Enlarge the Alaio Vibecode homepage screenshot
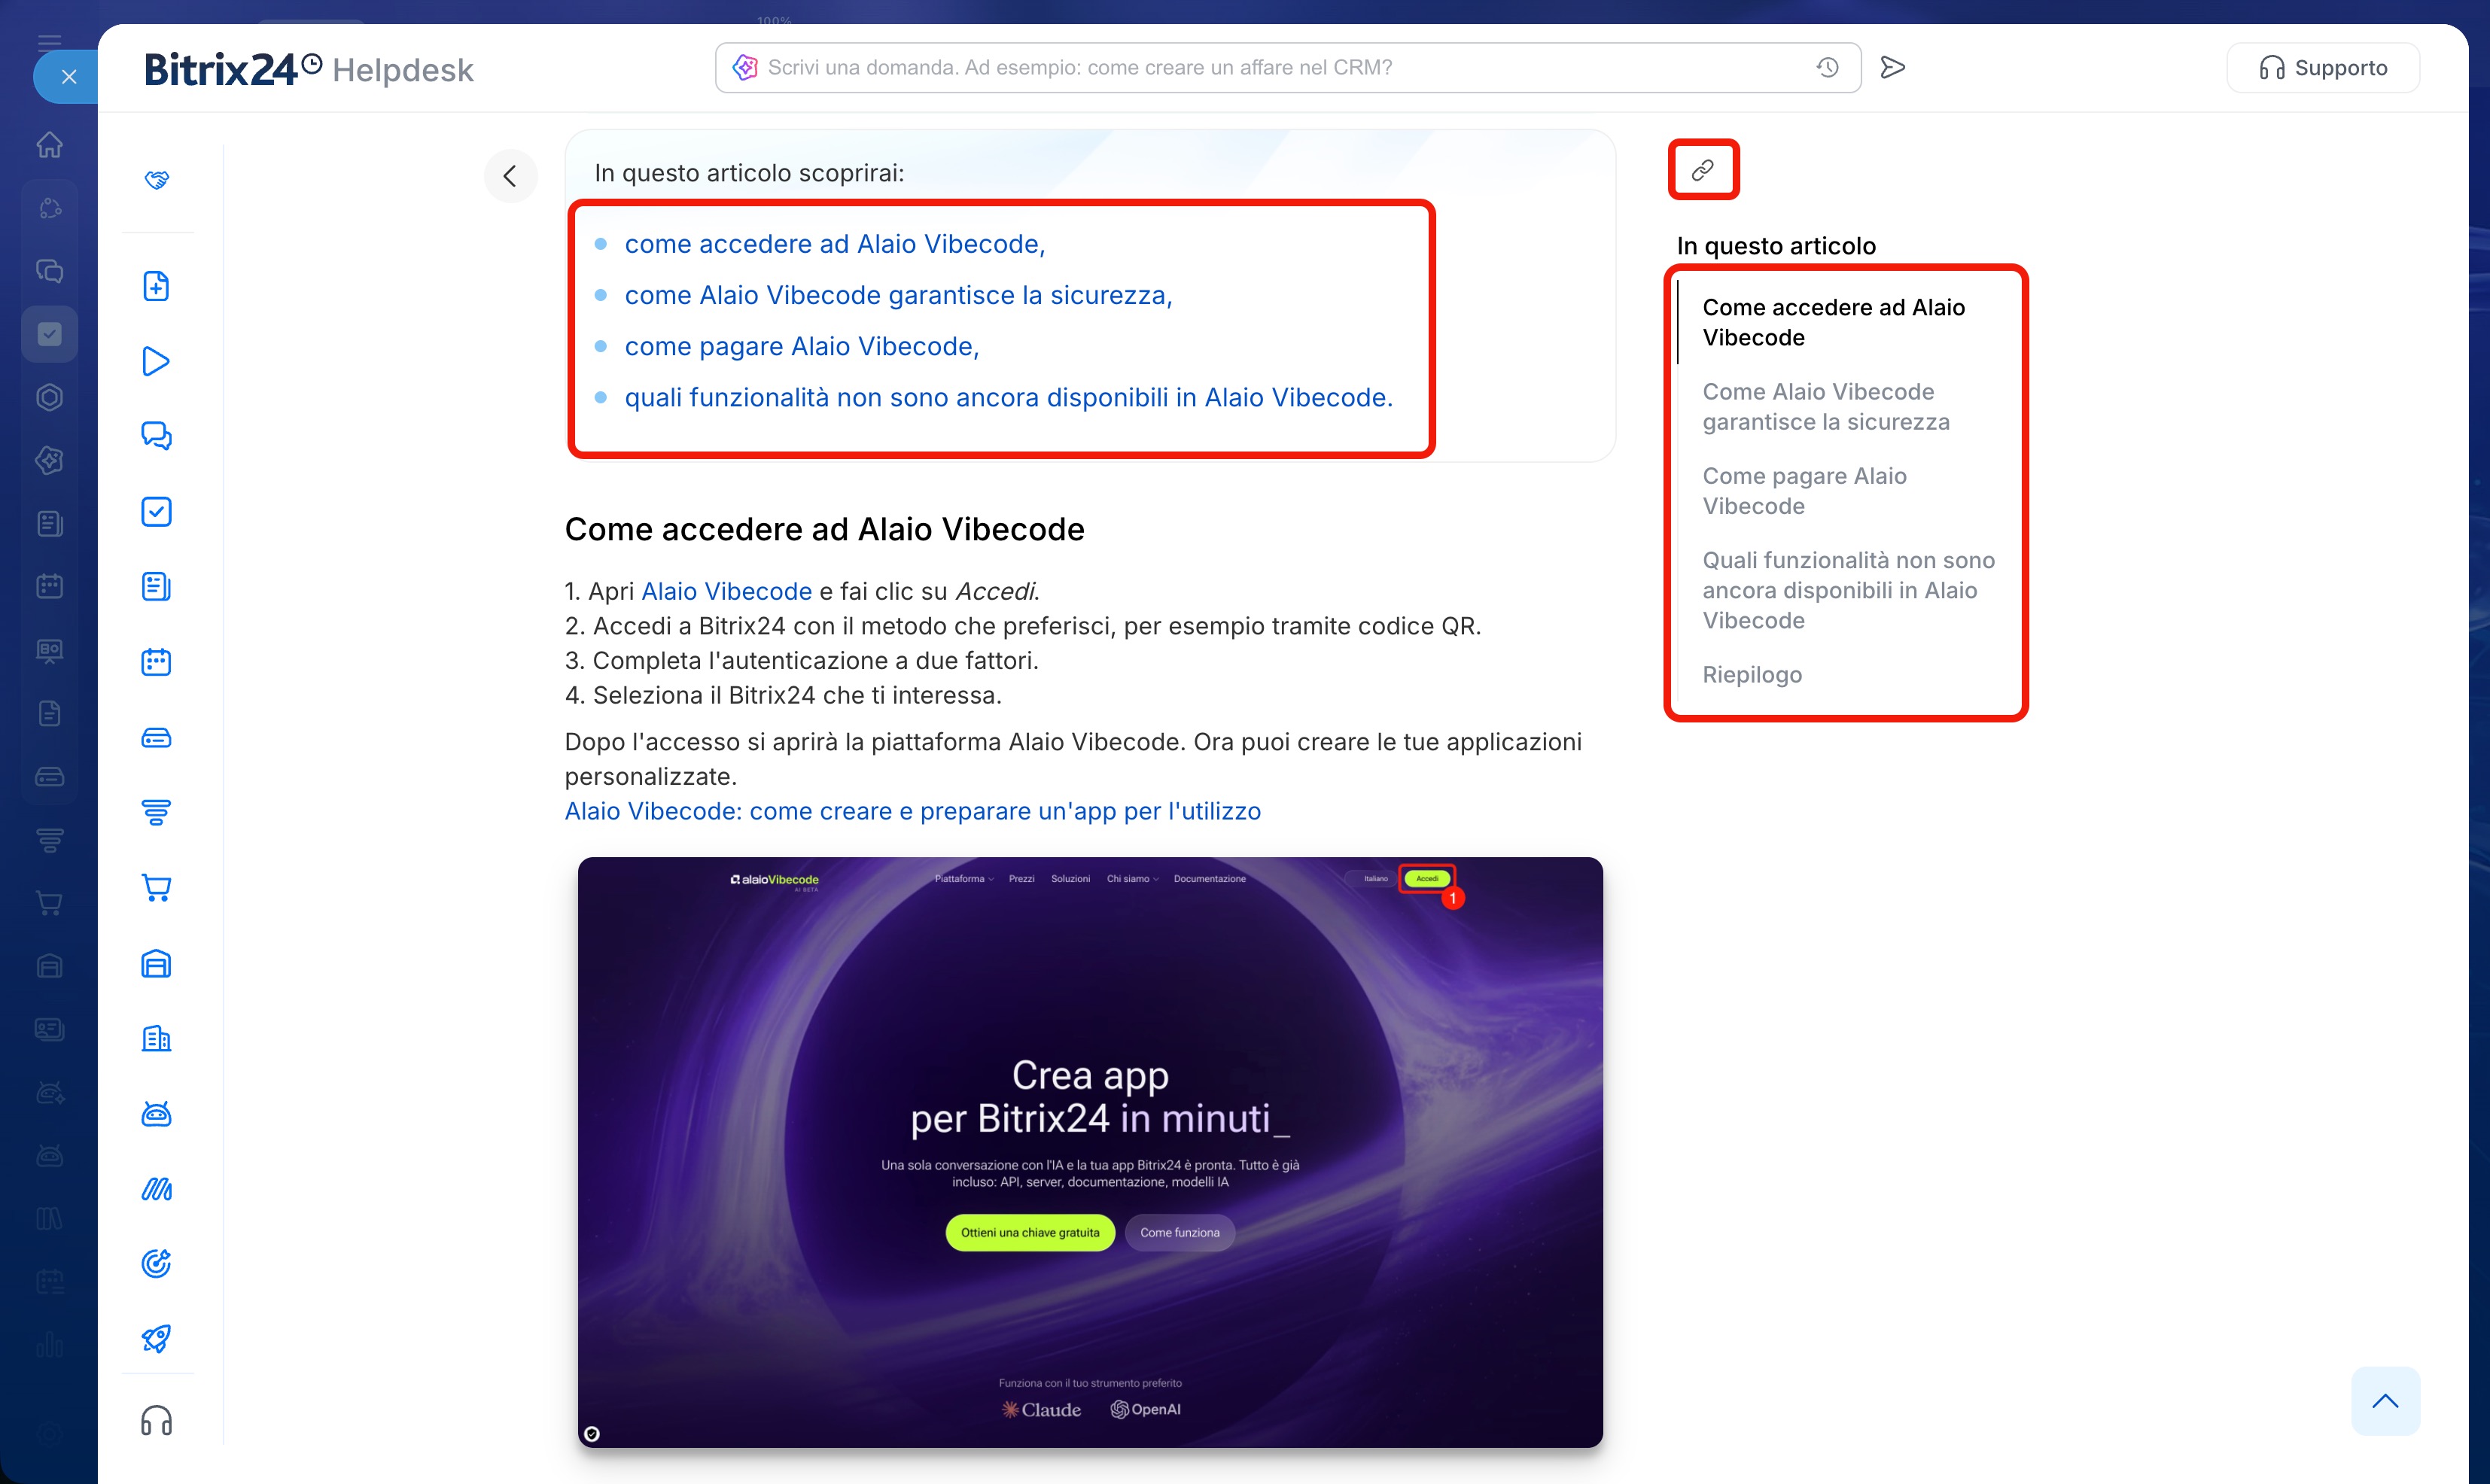Viewport: 2490px width, 1484px height. [1090, 1152]
